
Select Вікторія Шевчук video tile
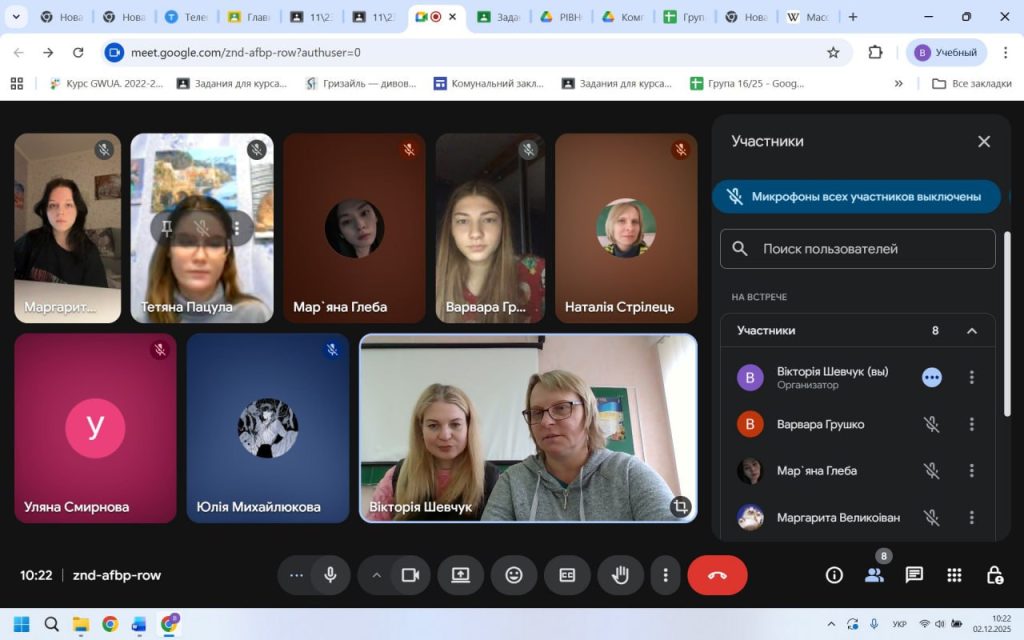(528, 428)
